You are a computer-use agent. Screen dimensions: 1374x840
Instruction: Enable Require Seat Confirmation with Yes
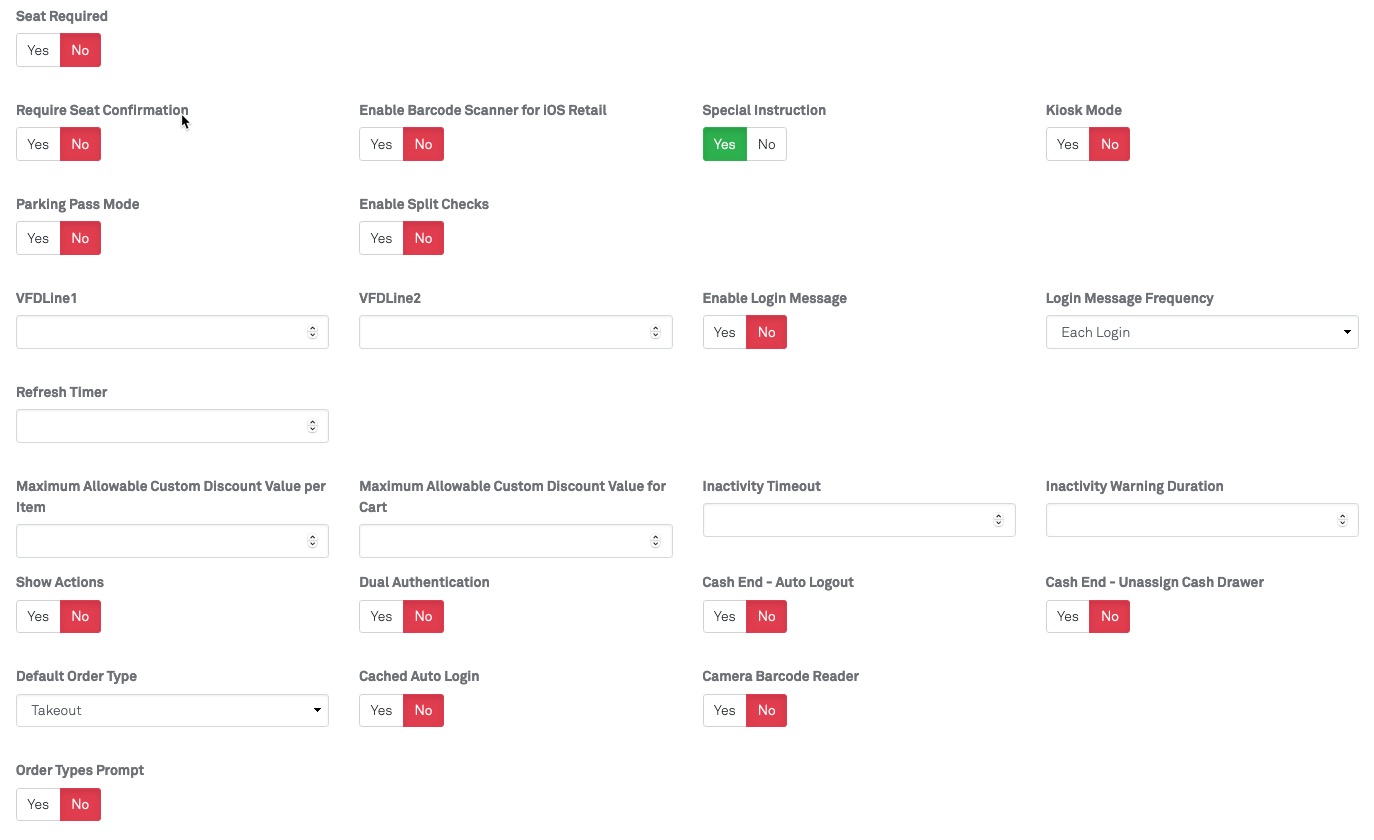38,144
